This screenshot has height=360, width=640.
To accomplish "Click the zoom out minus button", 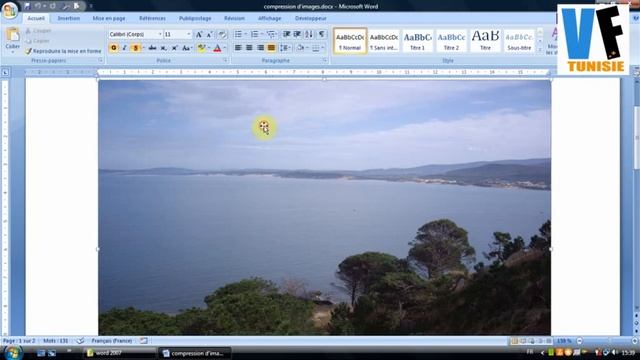I will click(x=579, y=341).
